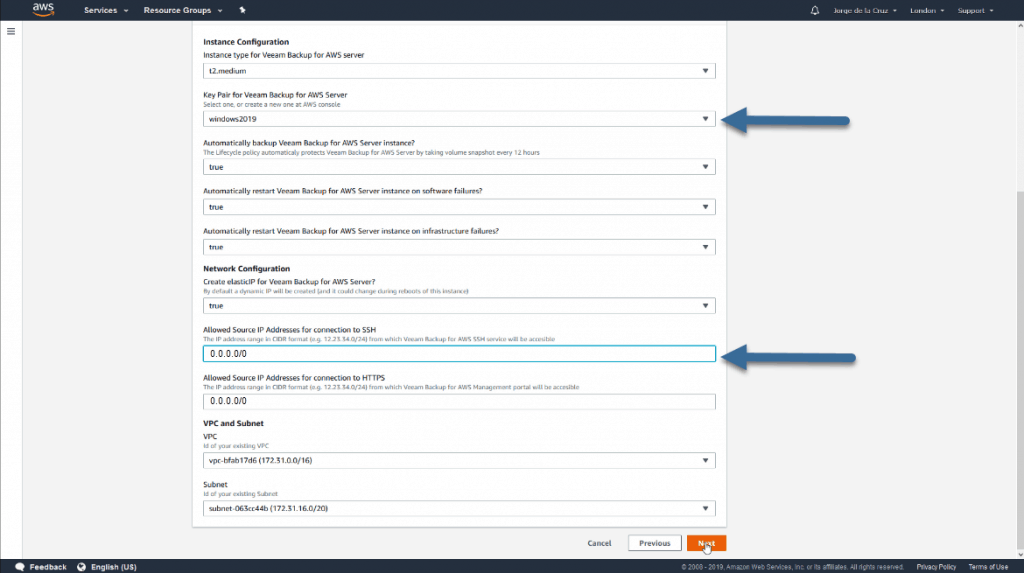Click the globe language icon

(82, 566)
